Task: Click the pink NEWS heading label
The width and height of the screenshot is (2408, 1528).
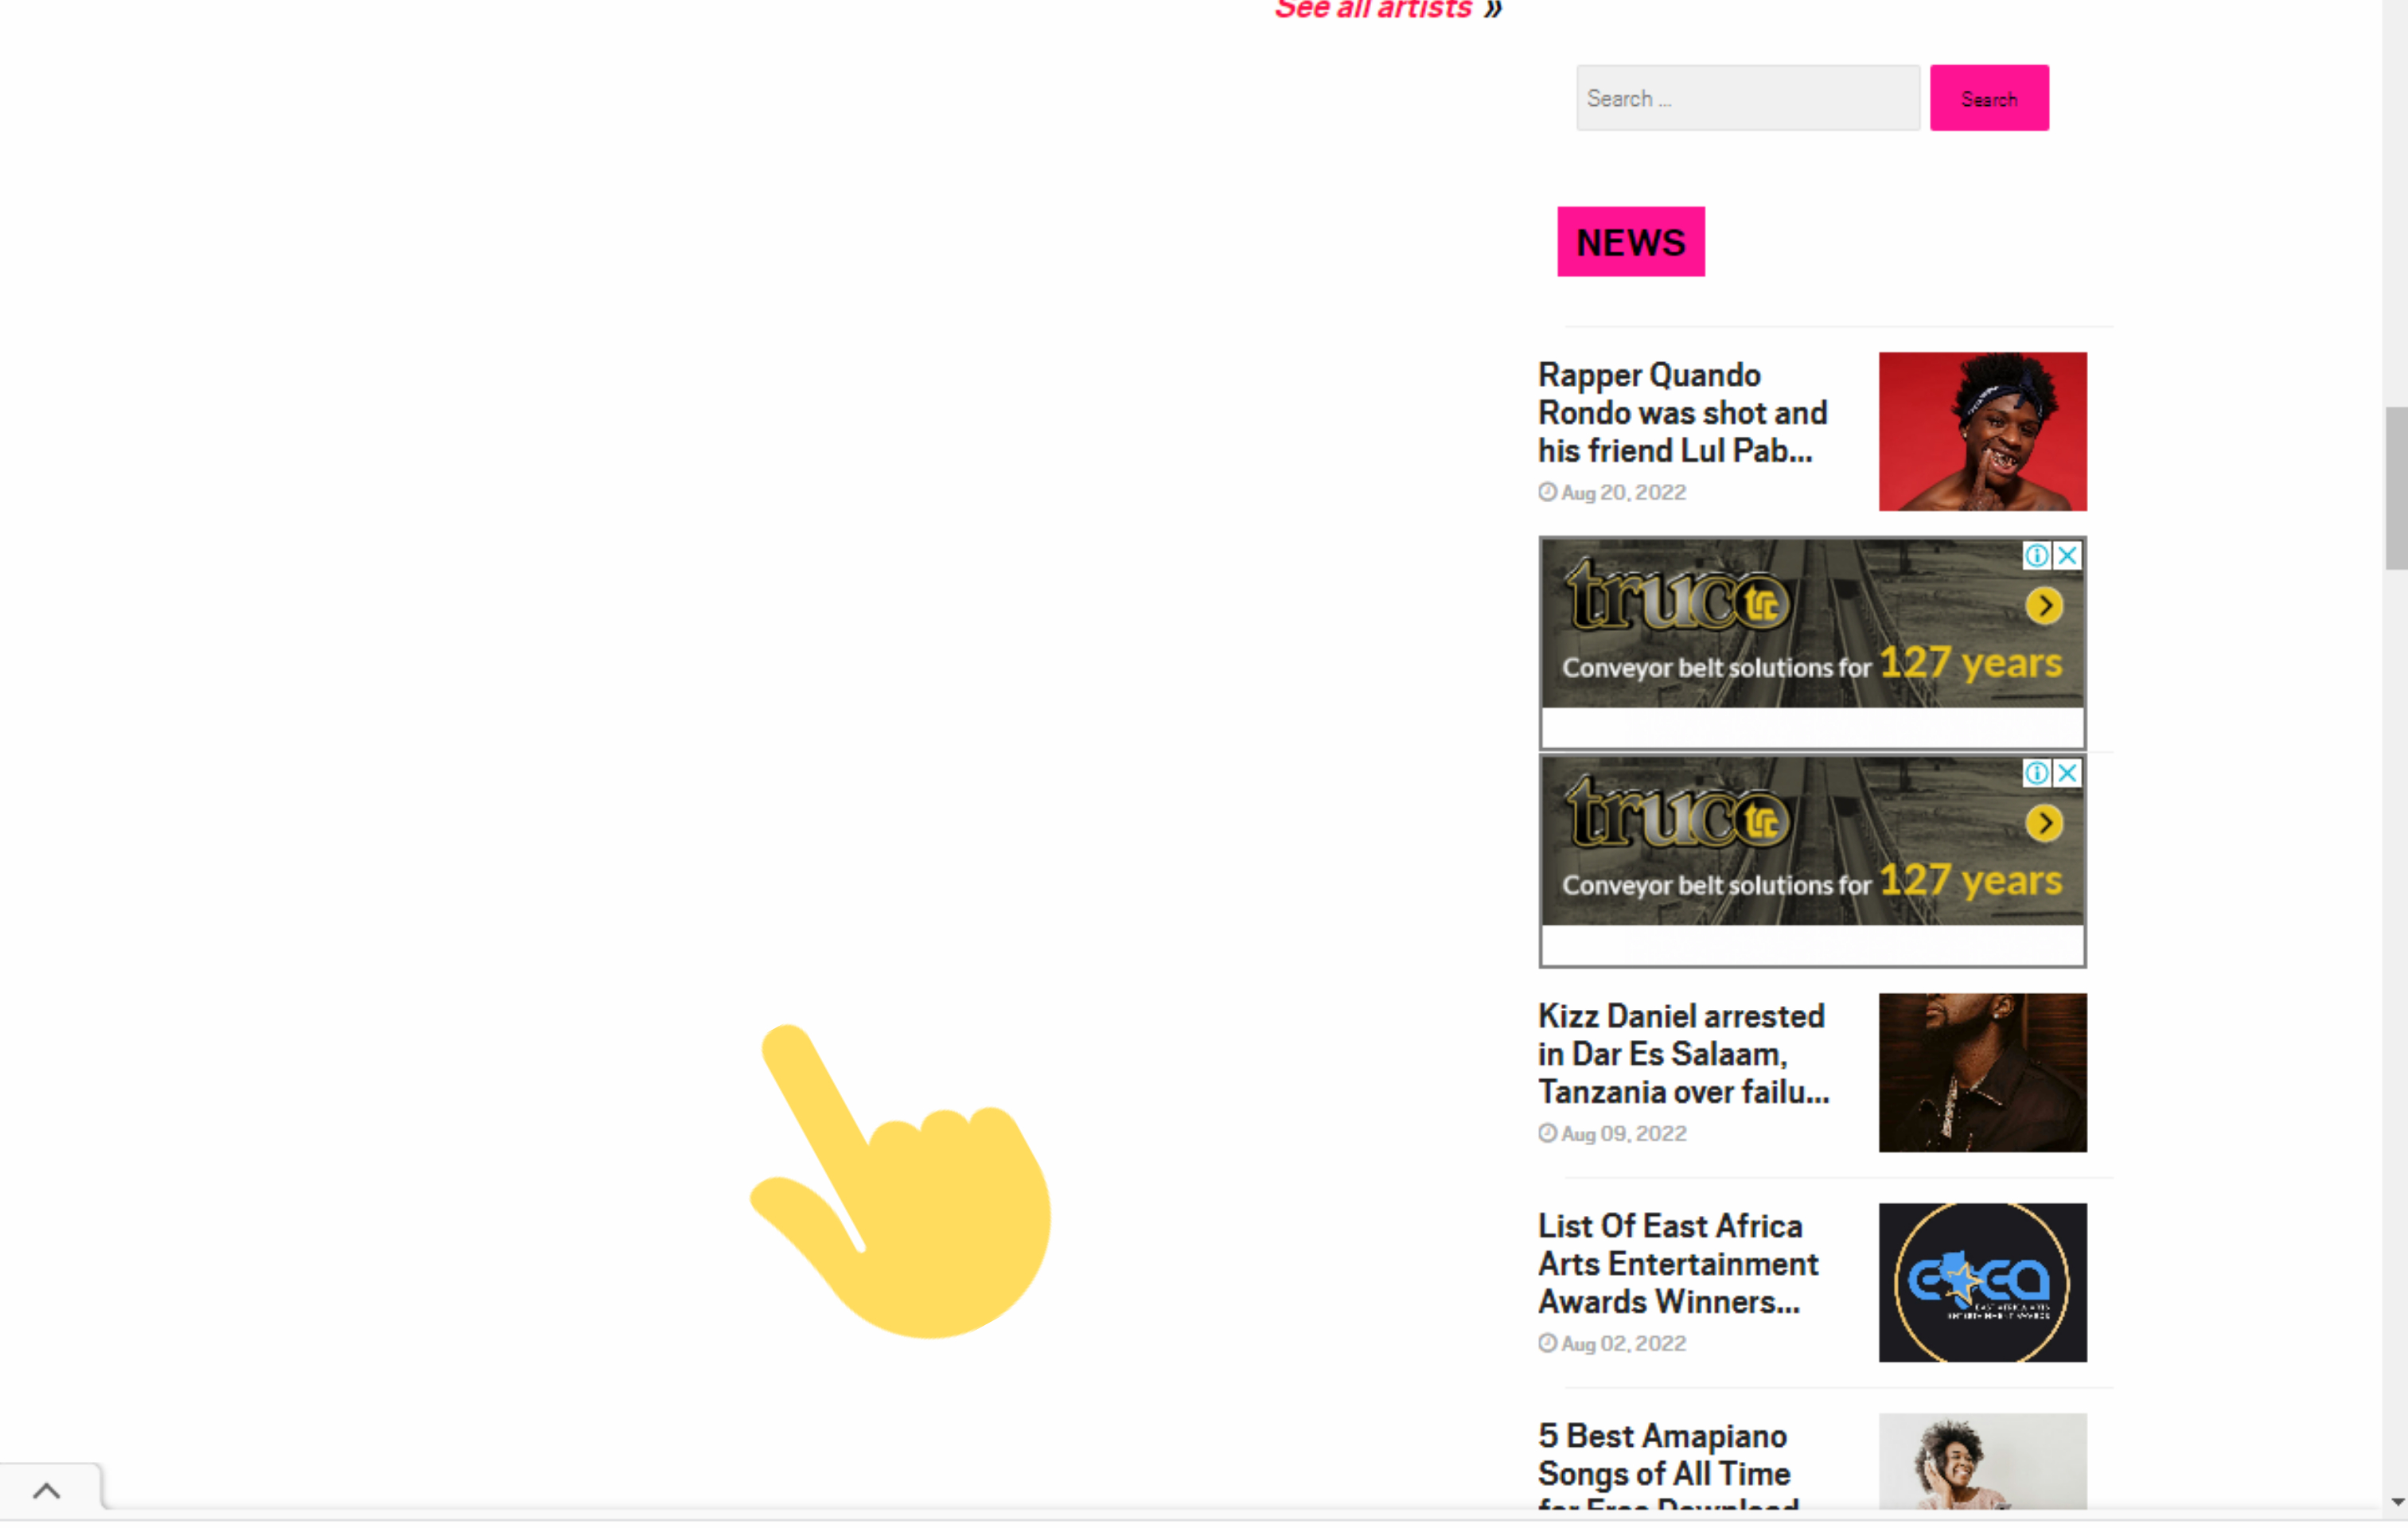Action: [1630, 242]
